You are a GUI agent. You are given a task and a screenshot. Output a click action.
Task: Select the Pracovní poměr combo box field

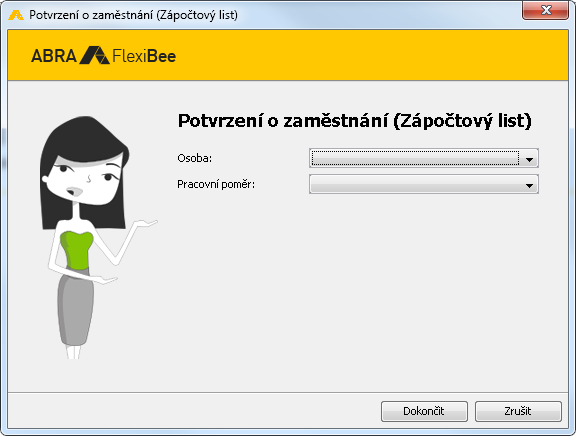pos(424,184)
